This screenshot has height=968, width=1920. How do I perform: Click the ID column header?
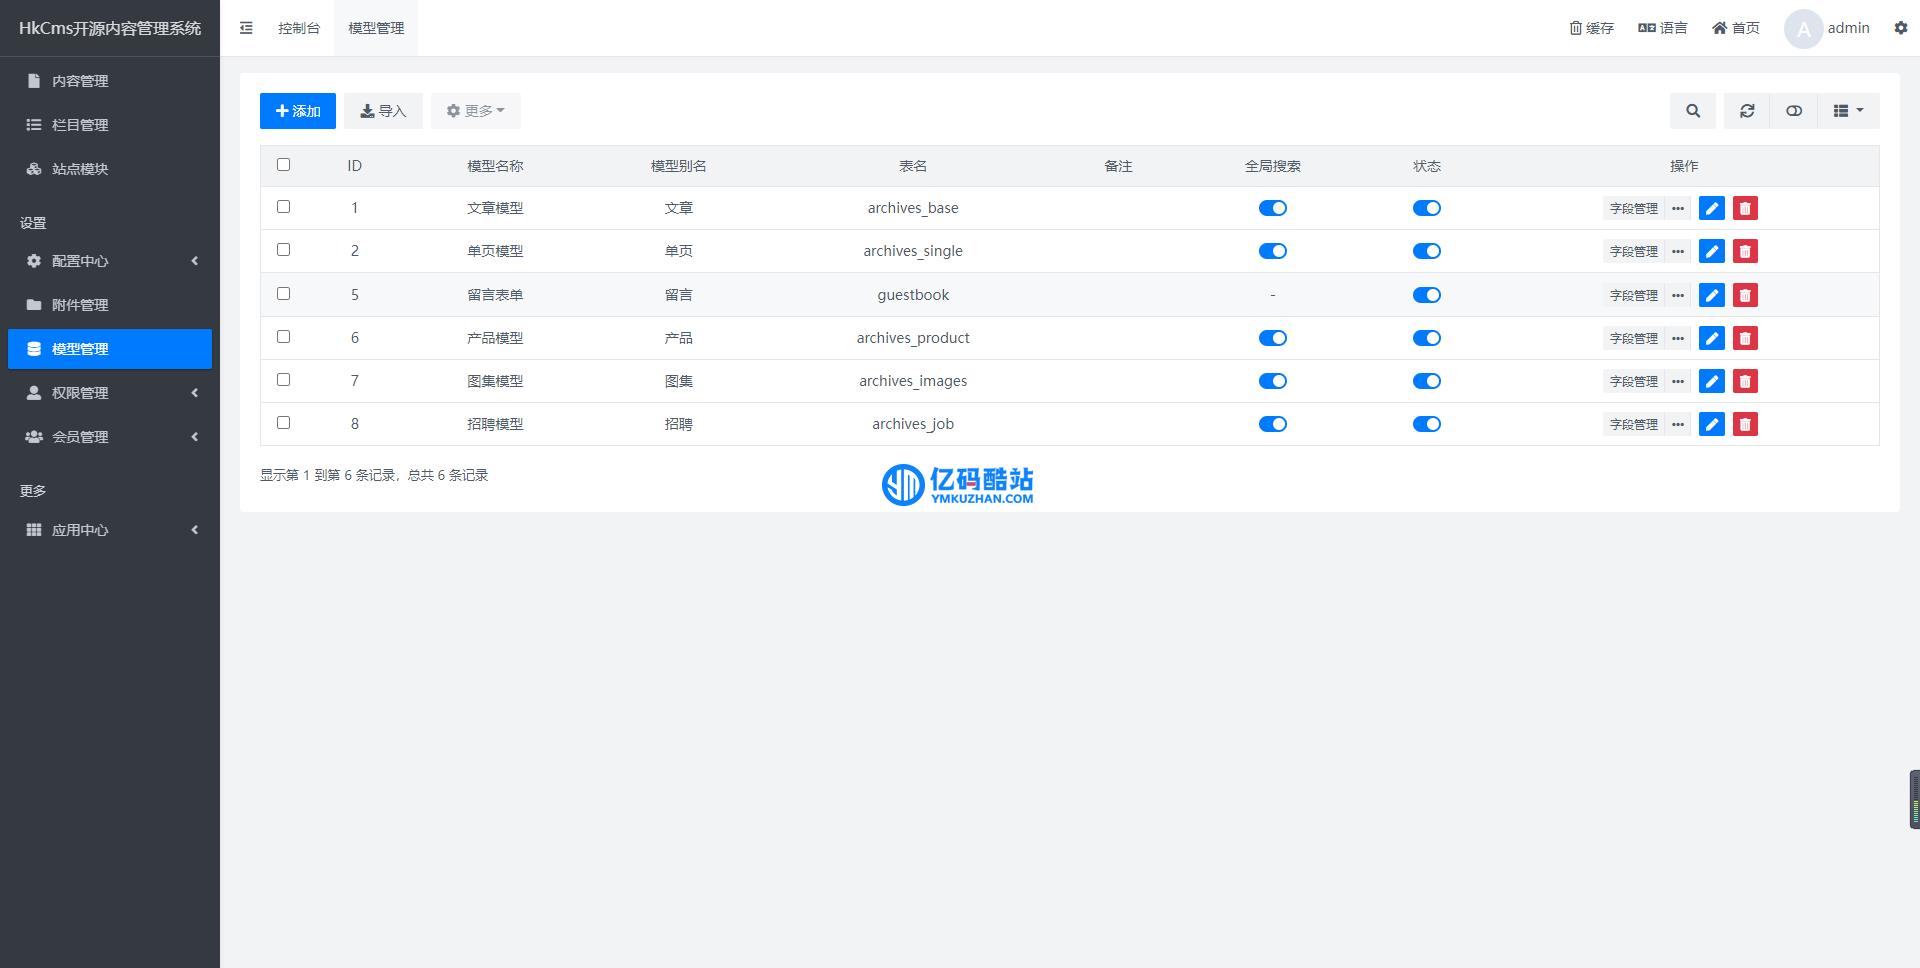coord(354,166)
